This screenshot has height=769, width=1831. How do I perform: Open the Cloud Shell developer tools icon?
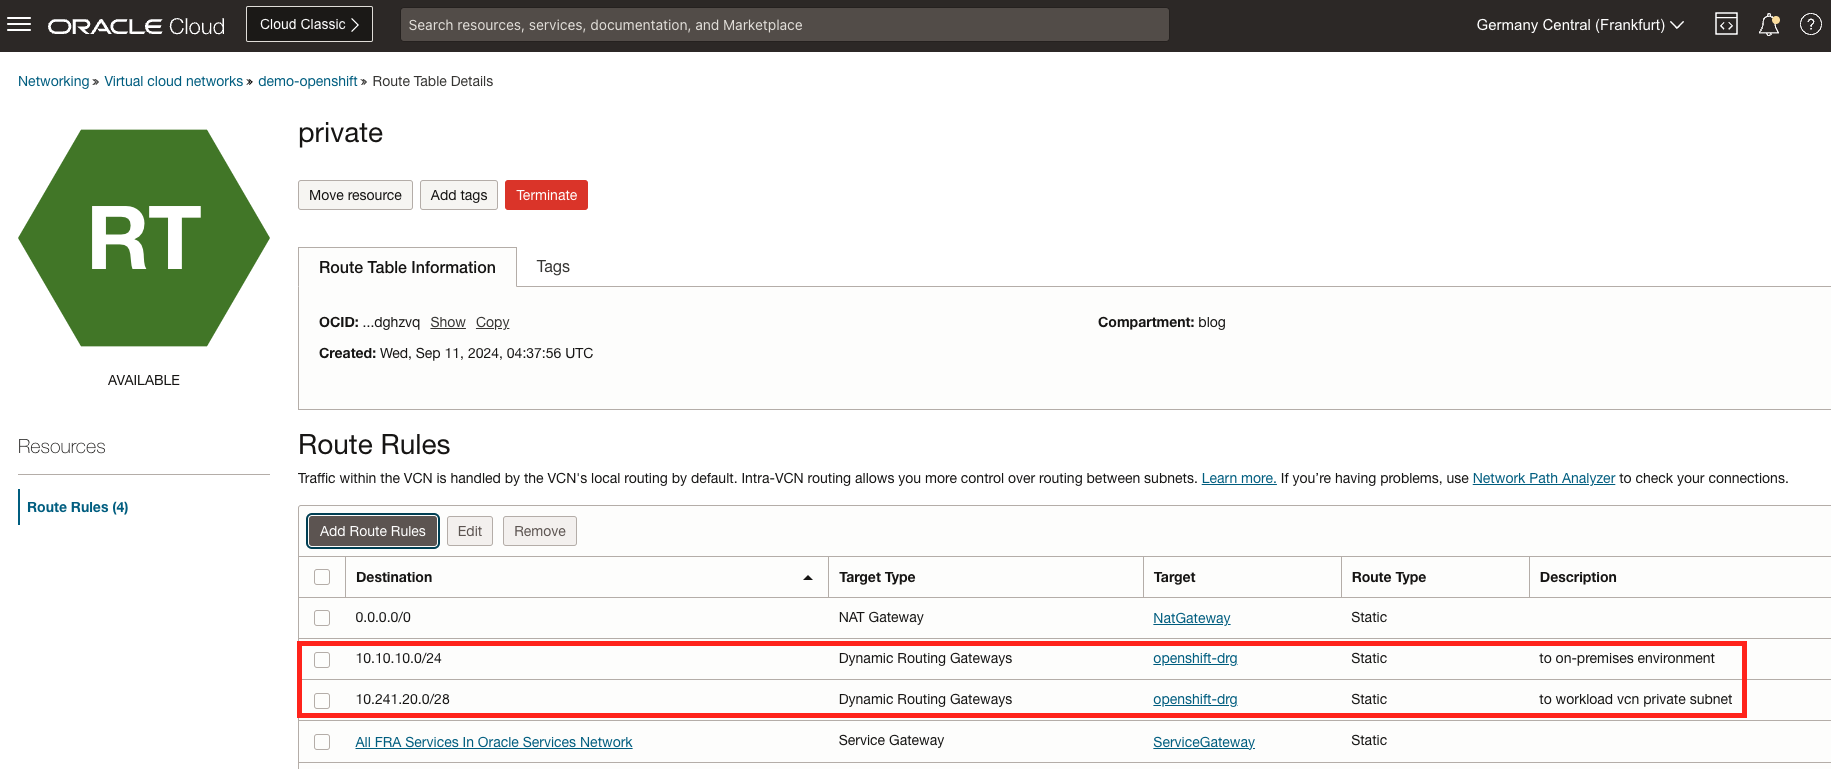click(x=1726, y=25)
